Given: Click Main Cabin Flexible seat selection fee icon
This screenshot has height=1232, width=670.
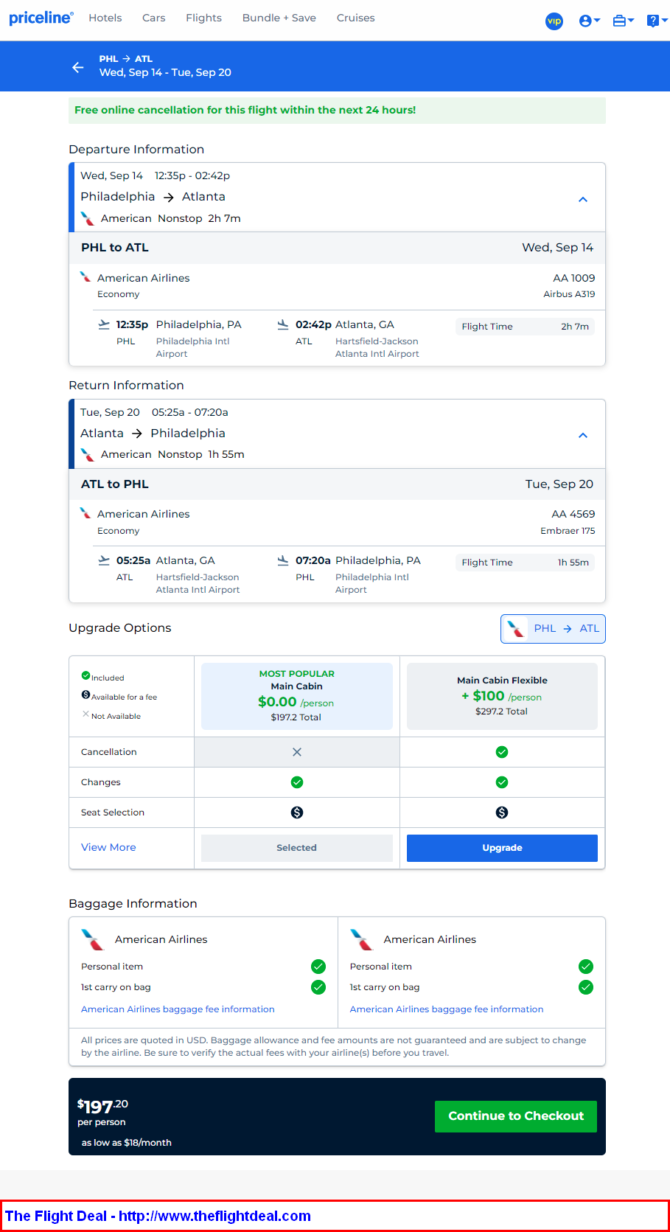Looking at the screenshot, I should [502, 812].
